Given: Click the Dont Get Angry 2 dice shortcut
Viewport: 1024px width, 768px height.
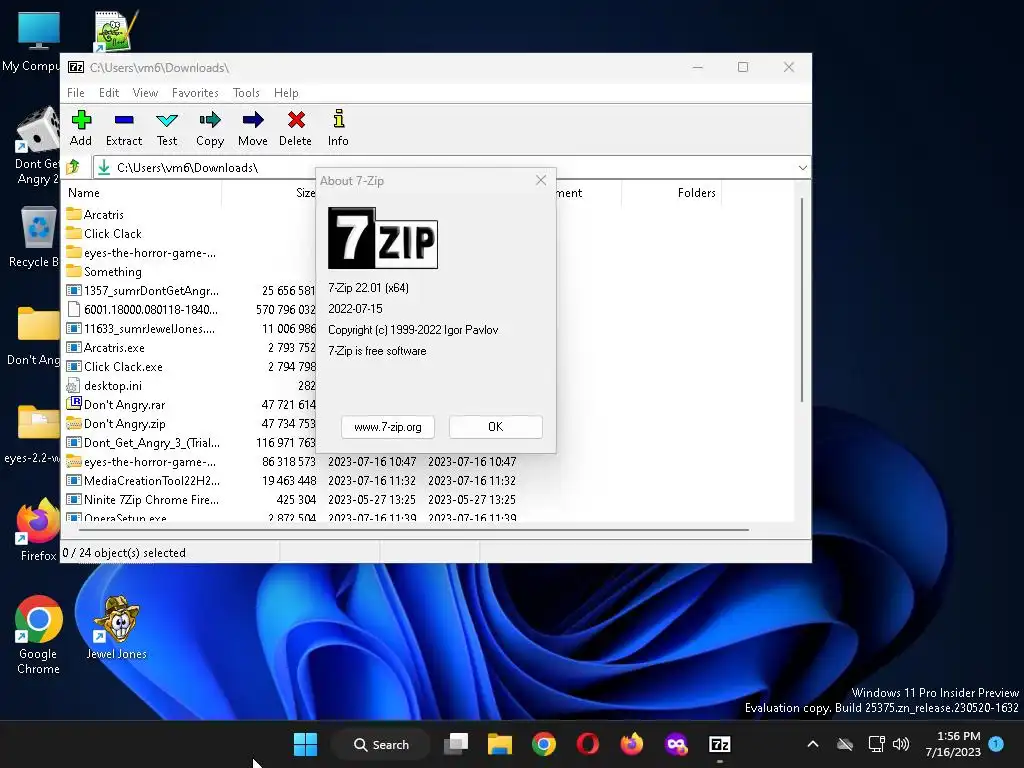Looking at the screenshot, I should click(37, 146).
